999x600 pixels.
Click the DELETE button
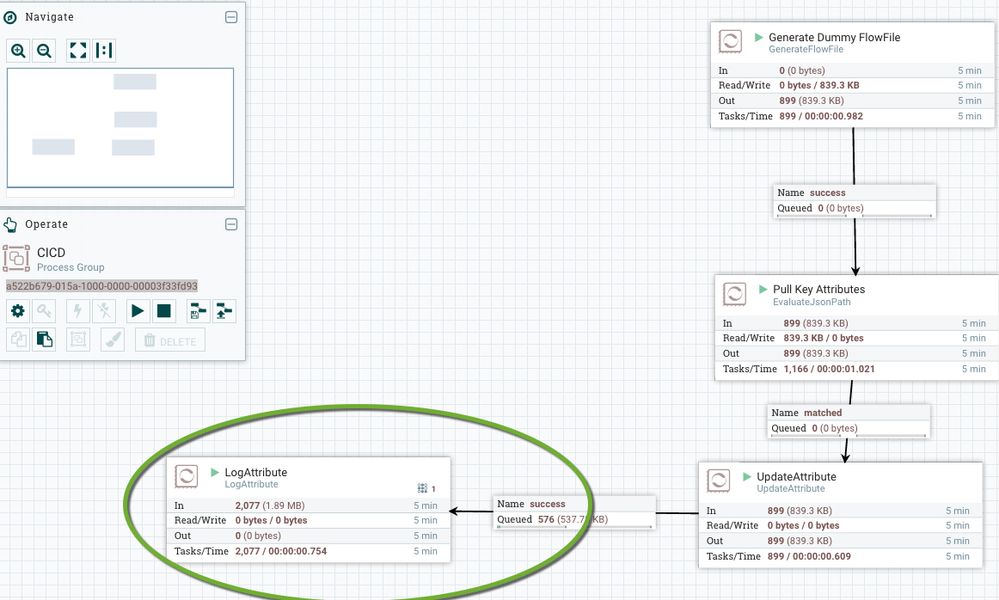pyautogui.click(x=170, y=340)
